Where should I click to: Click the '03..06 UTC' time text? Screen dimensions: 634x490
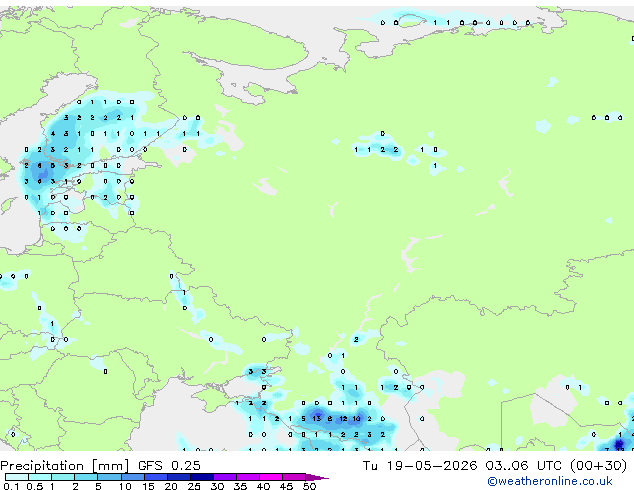point(524,466)
